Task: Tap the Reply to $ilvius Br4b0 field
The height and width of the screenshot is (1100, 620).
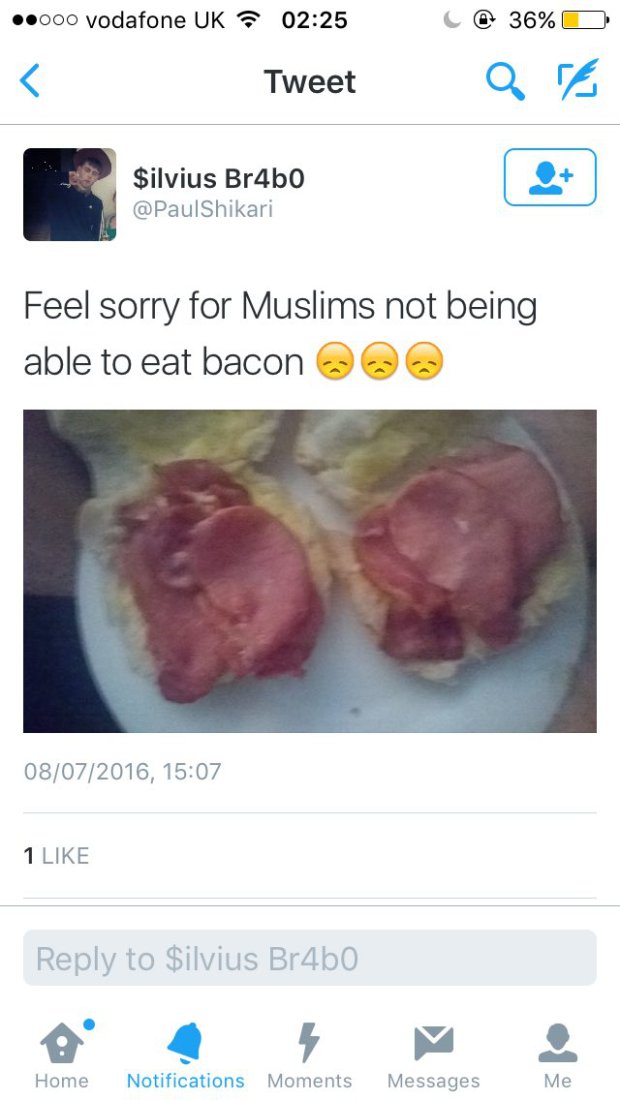Action: coord(310,958)
